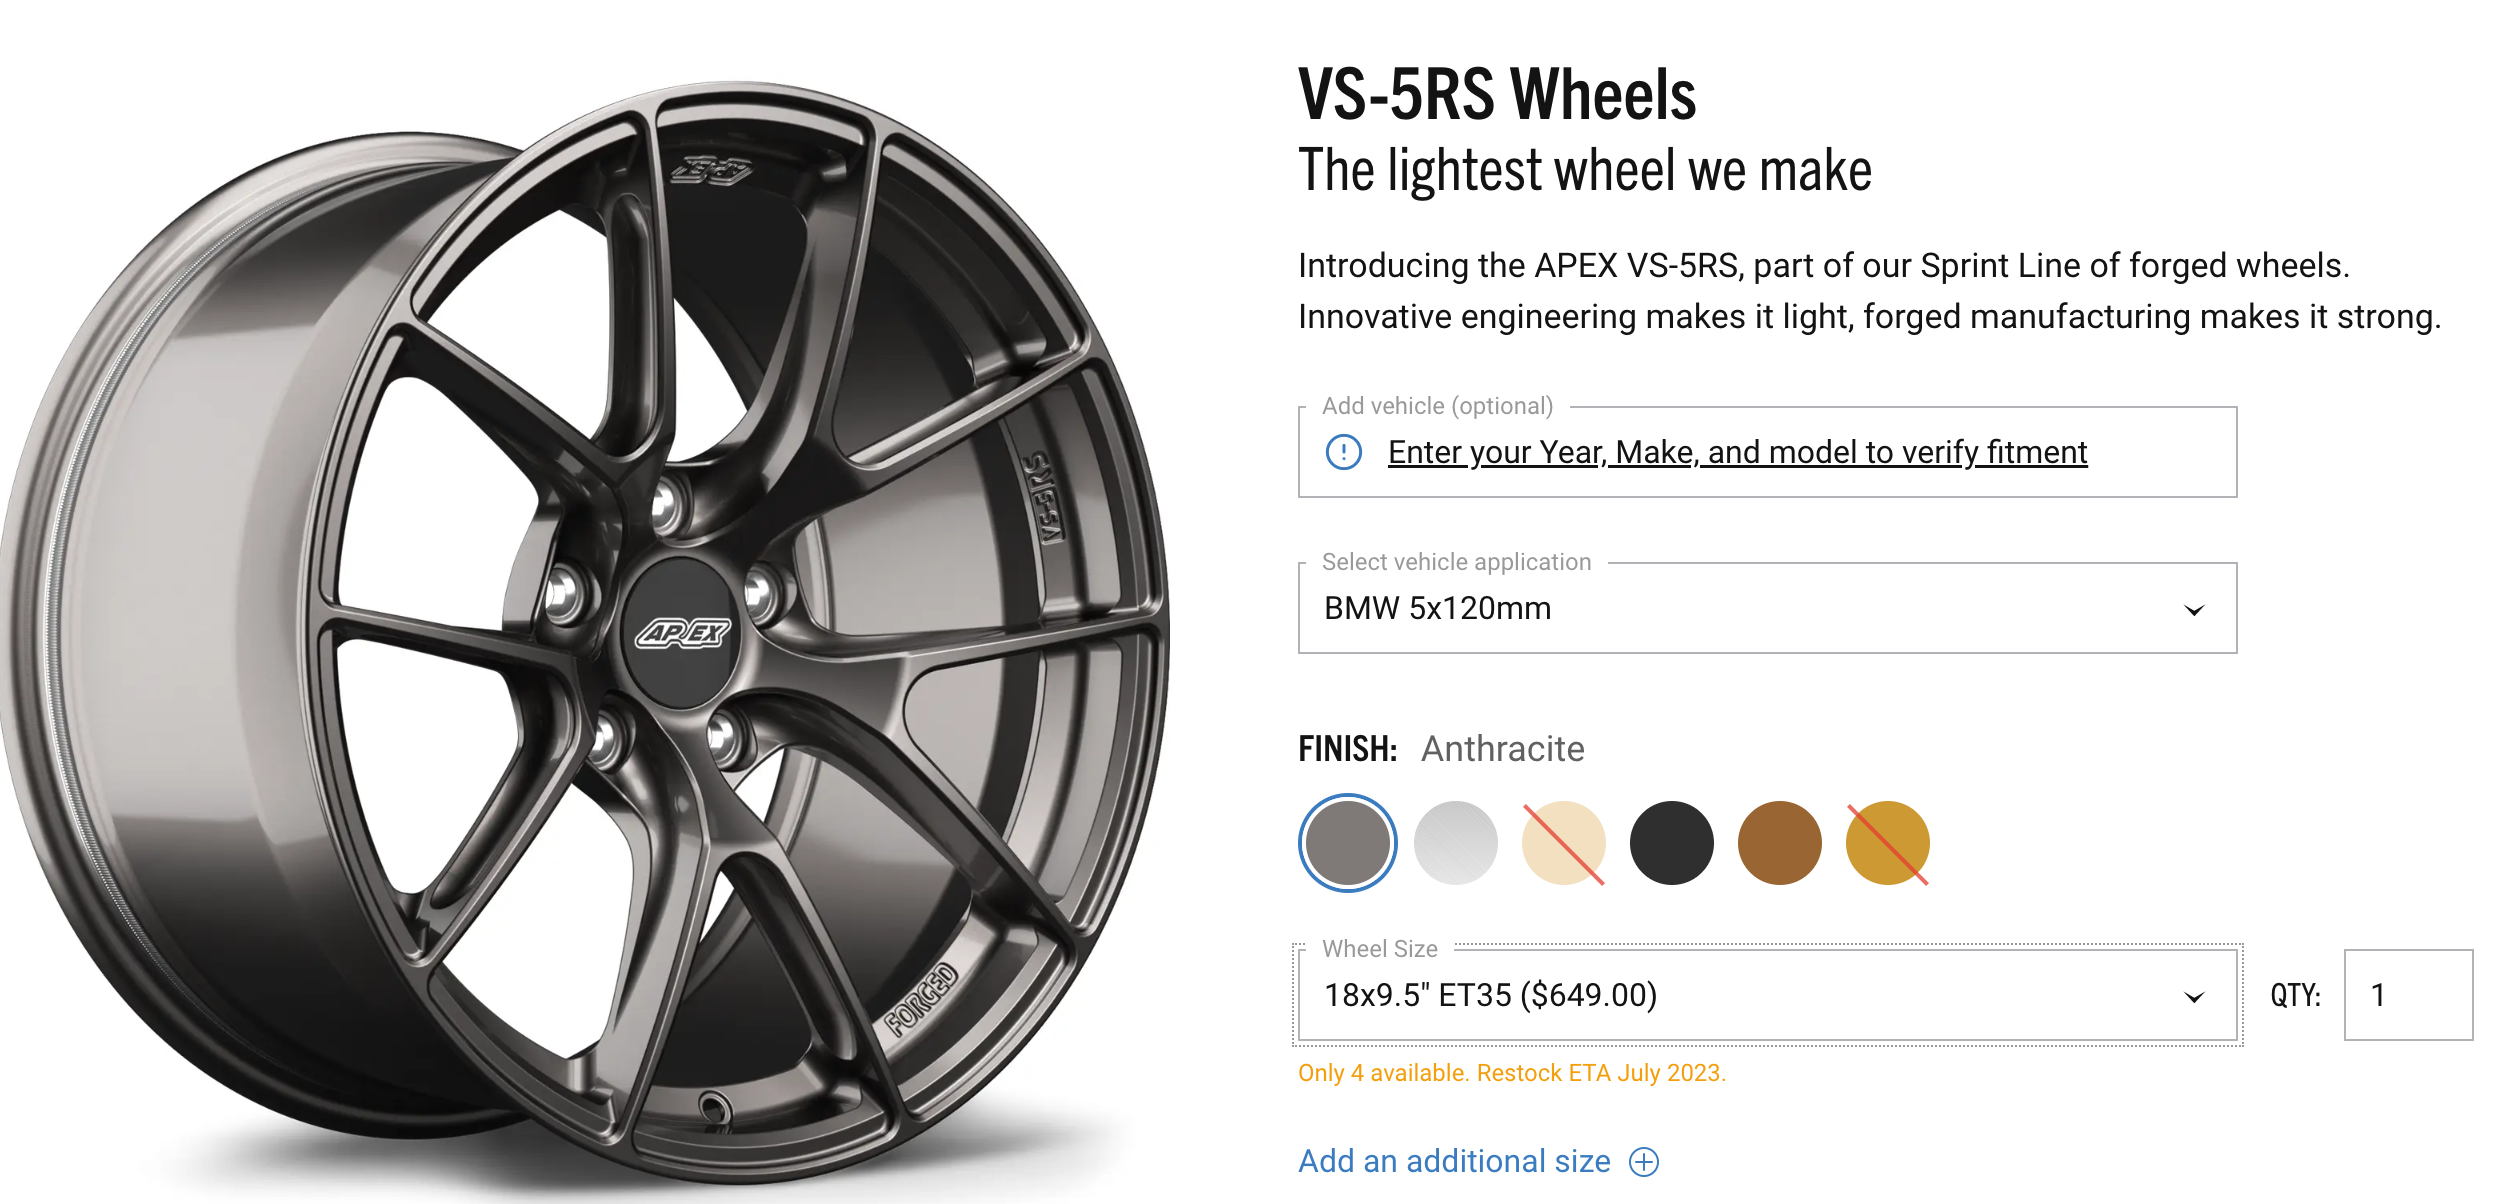The image size is (2512, 1204).
Task: Select the Anthracite gray finish swatch
Action: [1347, 843]
